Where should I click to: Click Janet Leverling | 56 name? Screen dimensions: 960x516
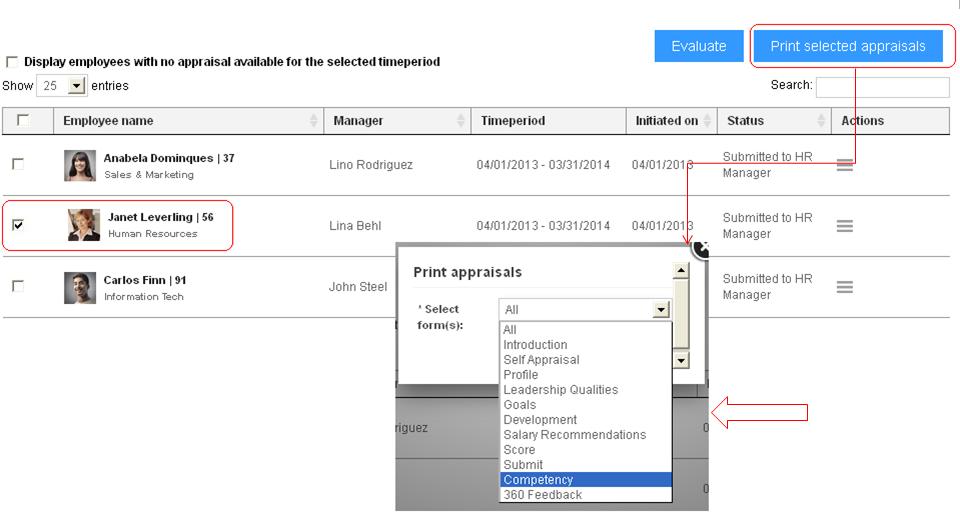(x=160, y=217)
